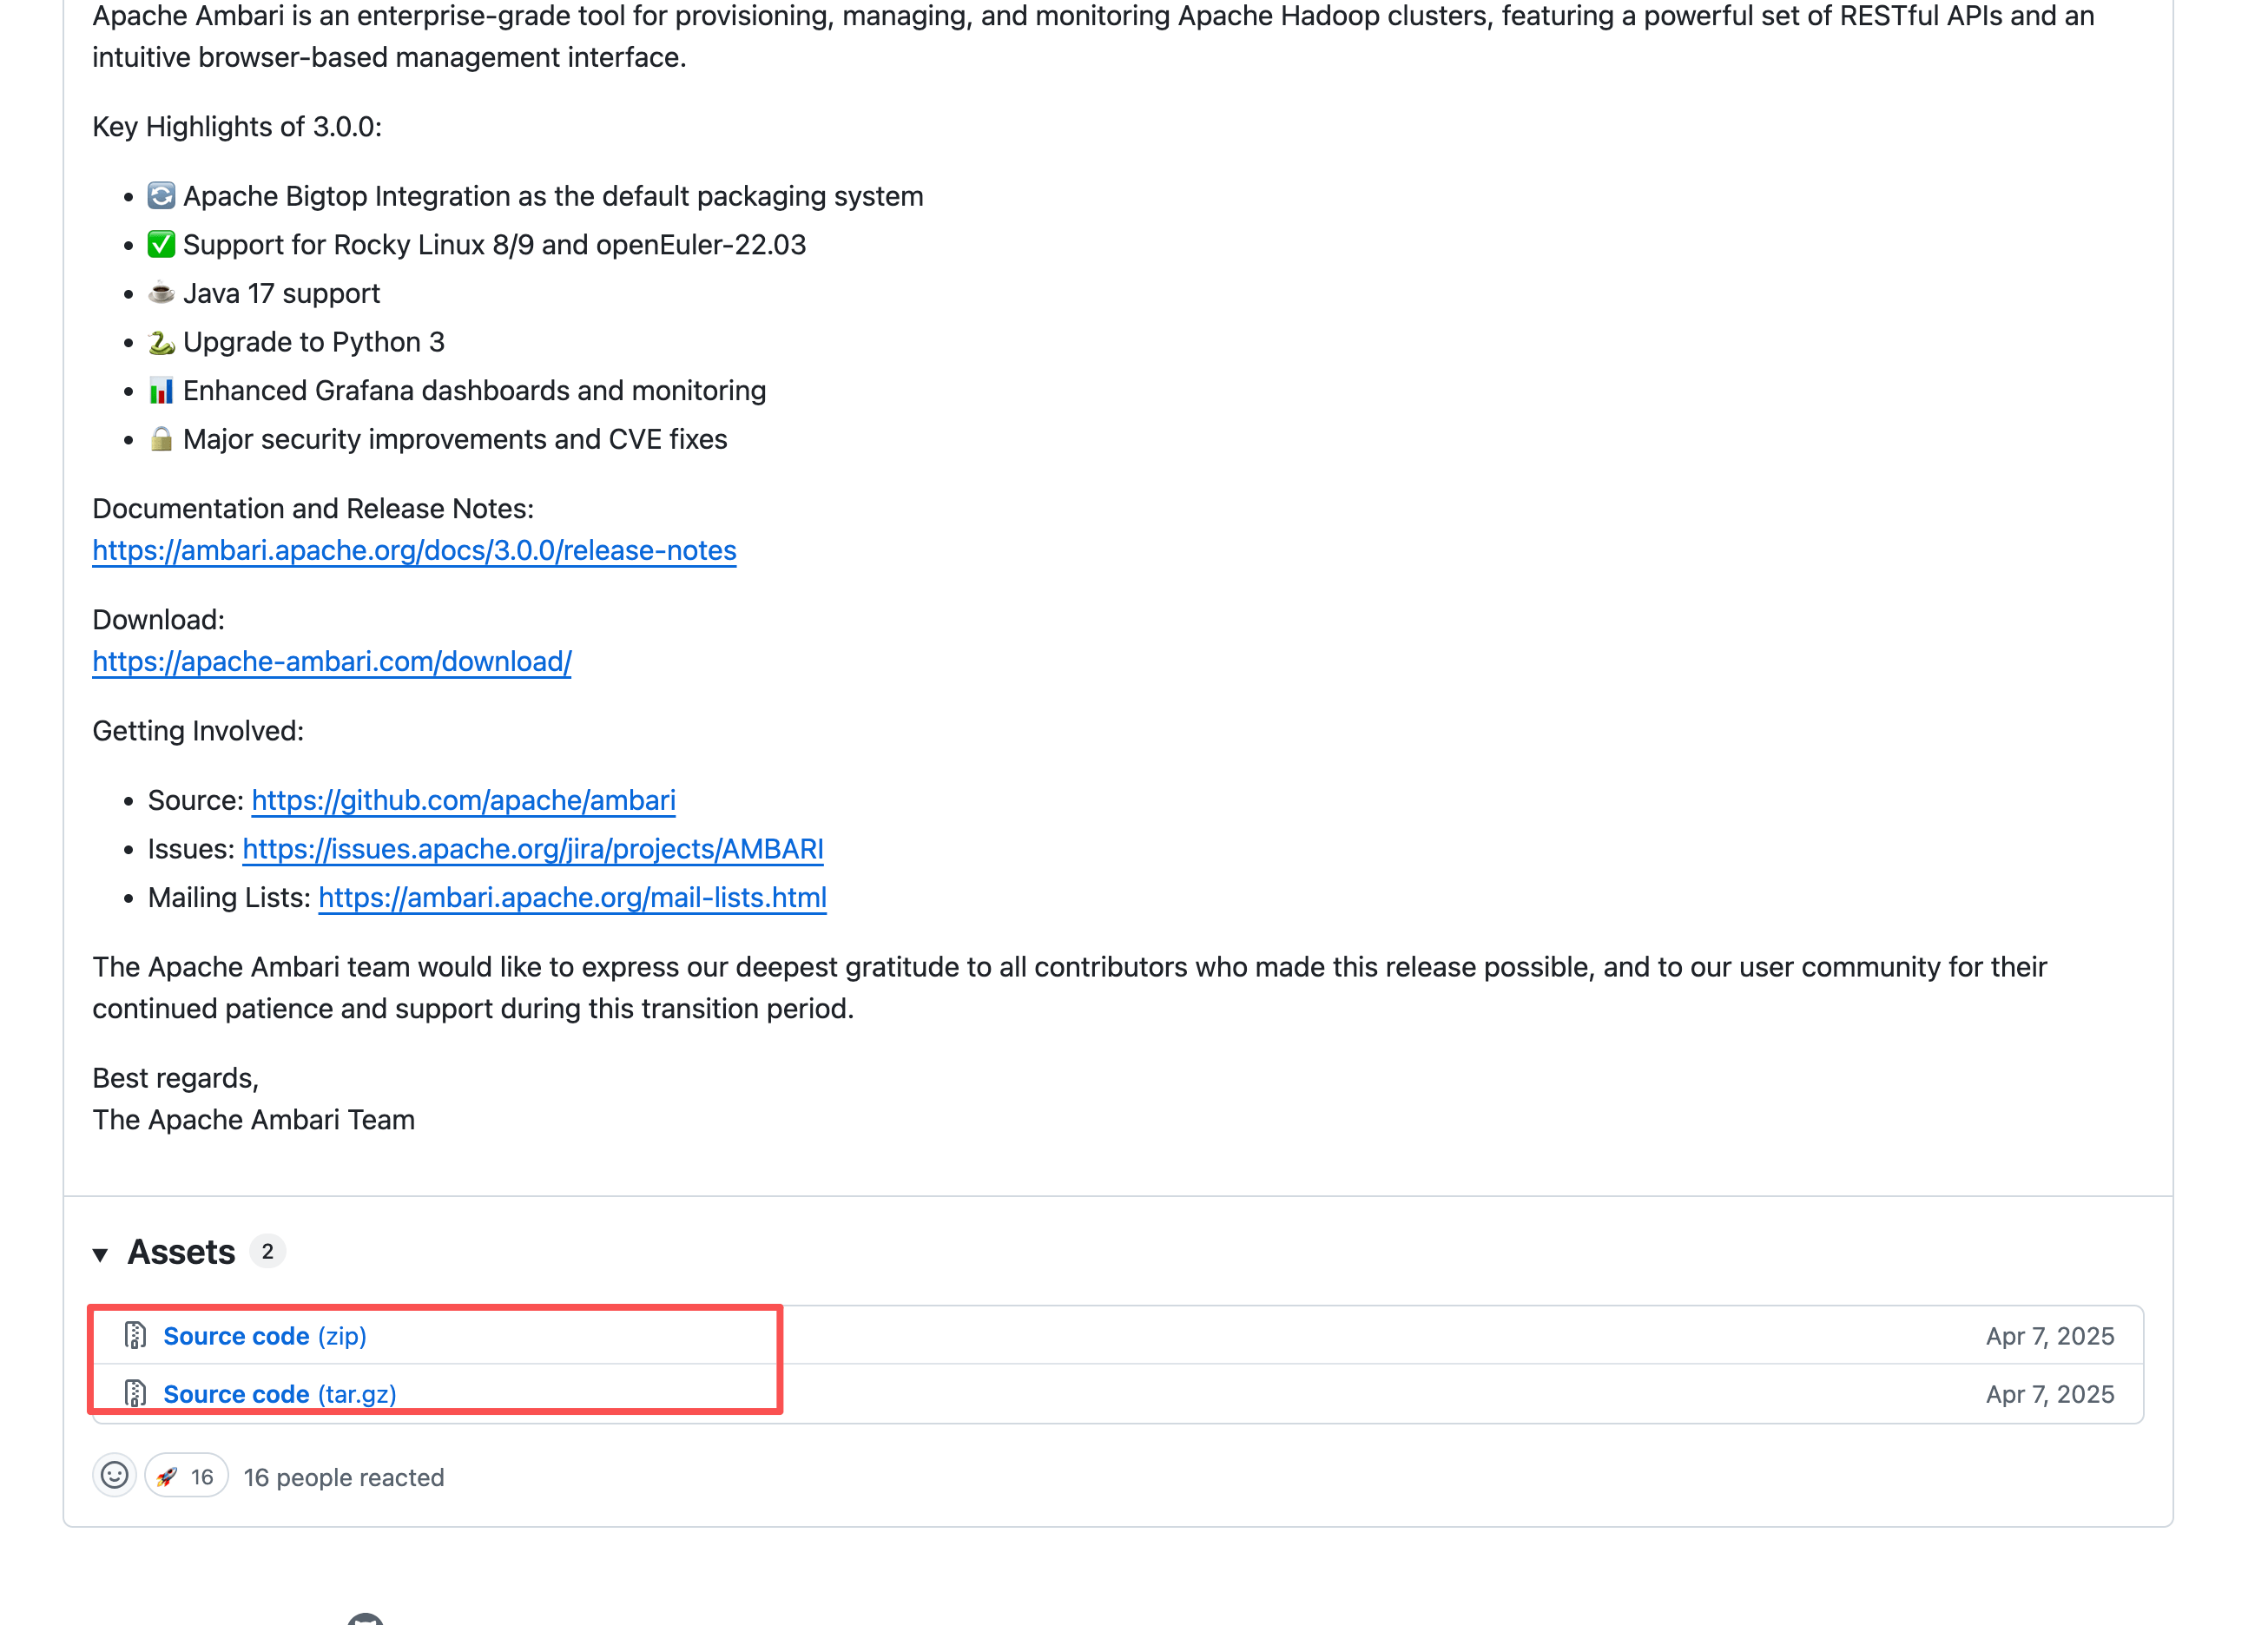
Task: Follow the github.com/apache/ambari source link
Action: [463, 801]
